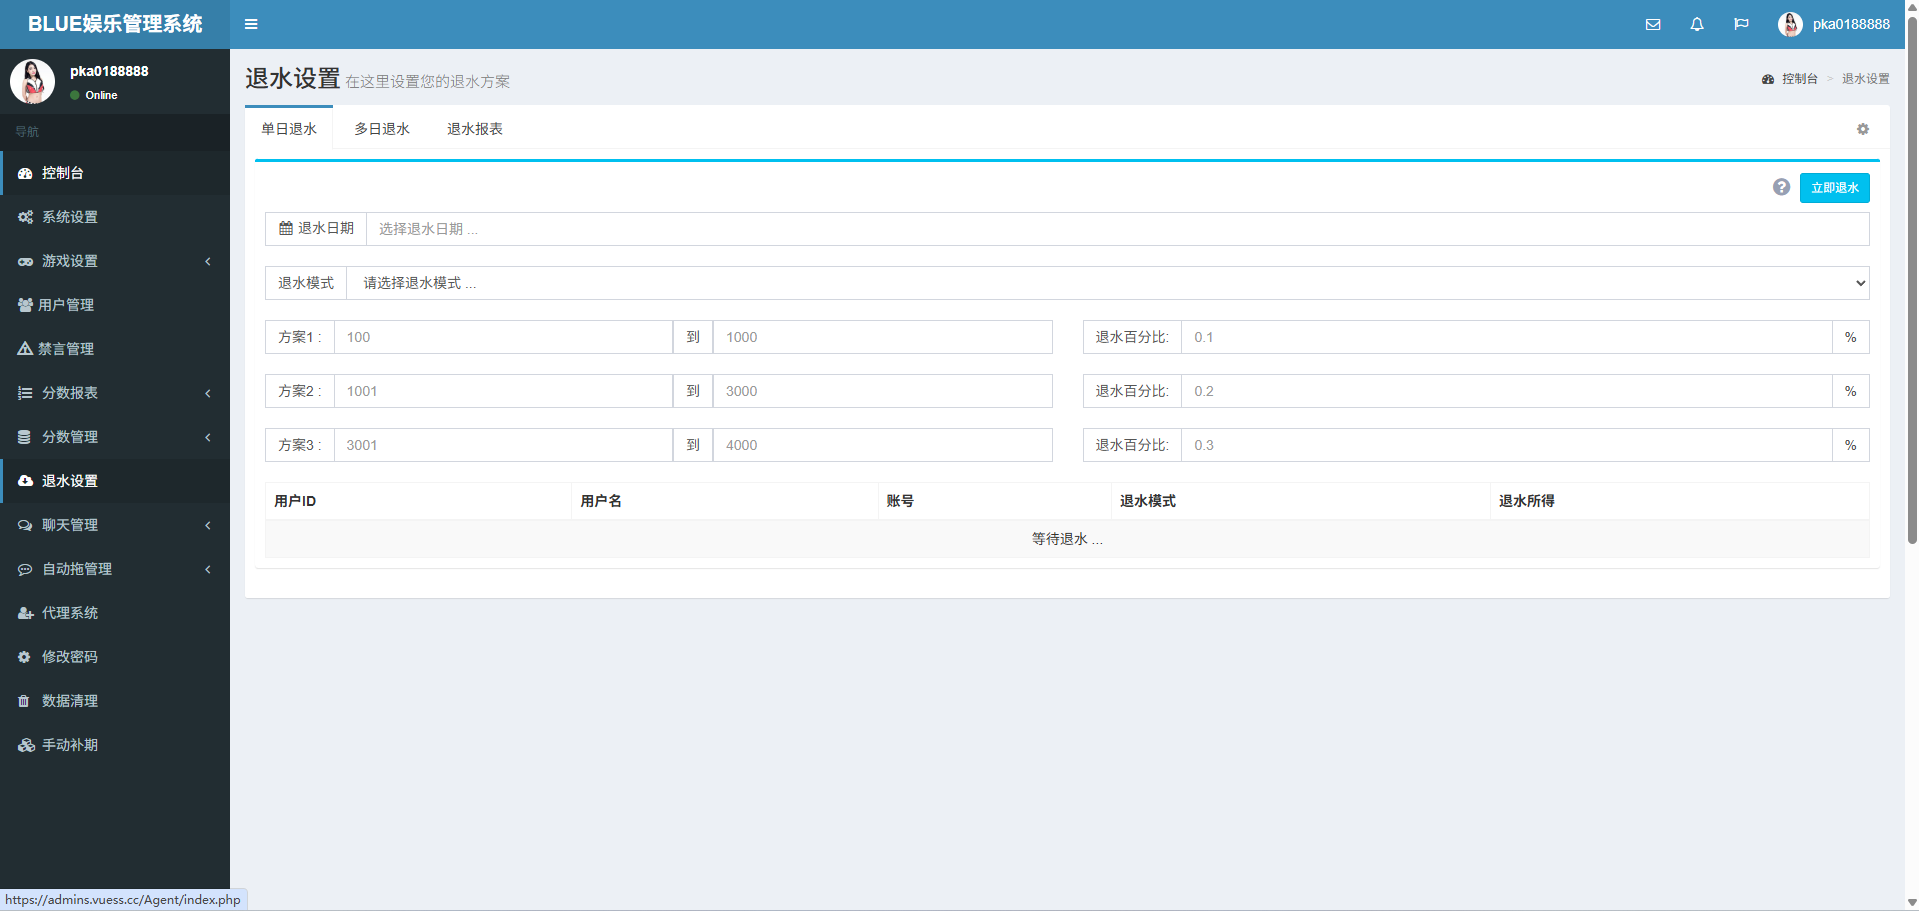This screenshot has height=911, width=1919.
Task: Expand the 游戏设置 chevron arrow
Action: pos(208,261)
